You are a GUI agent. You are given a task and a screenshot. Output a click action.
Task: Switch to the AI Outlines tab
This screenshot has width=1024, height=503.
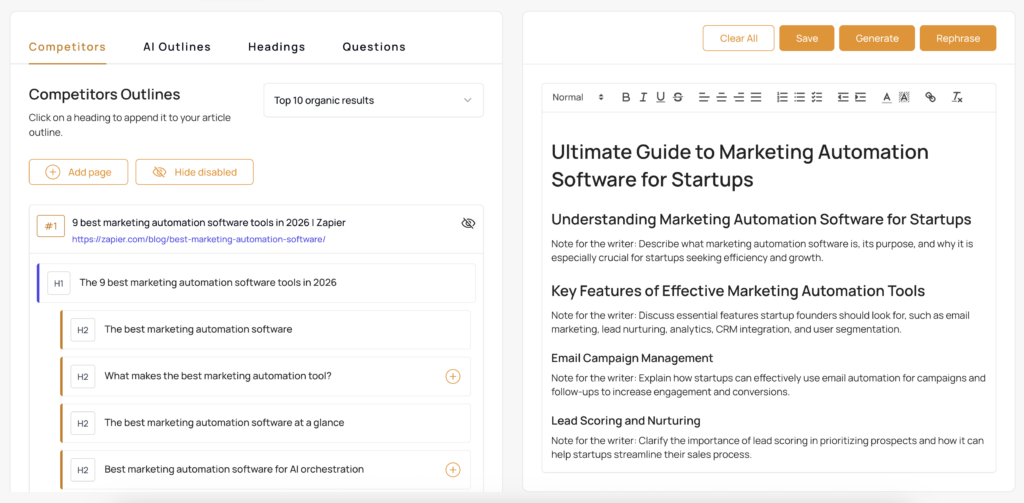177,47
